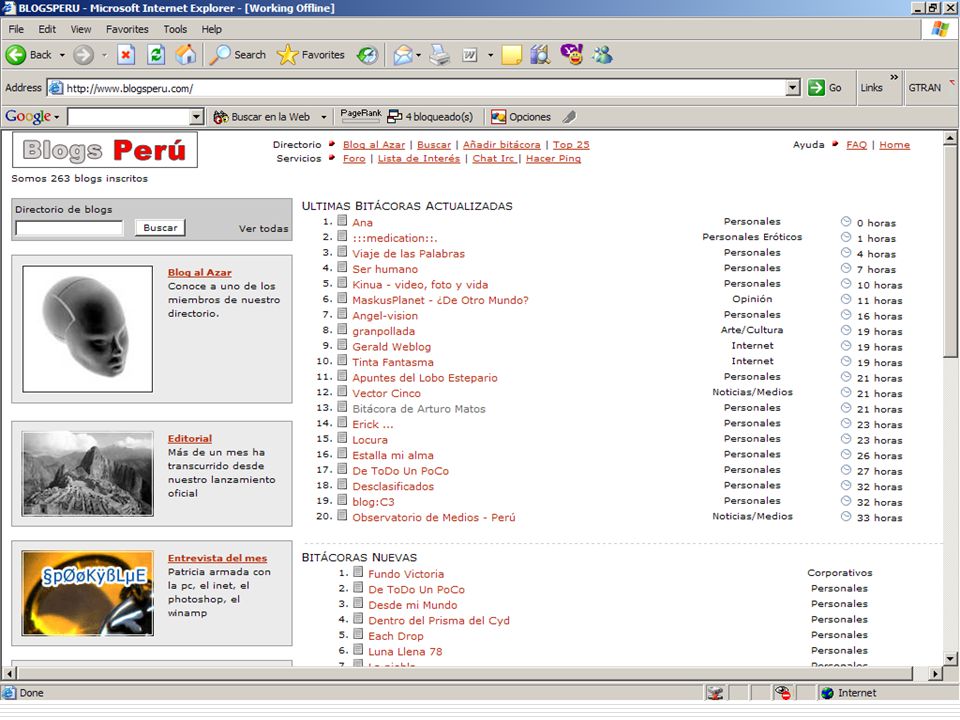960x720 pixels.
Task: Click the Buscar button in Directorio de blogs
Action: [160, 228]
